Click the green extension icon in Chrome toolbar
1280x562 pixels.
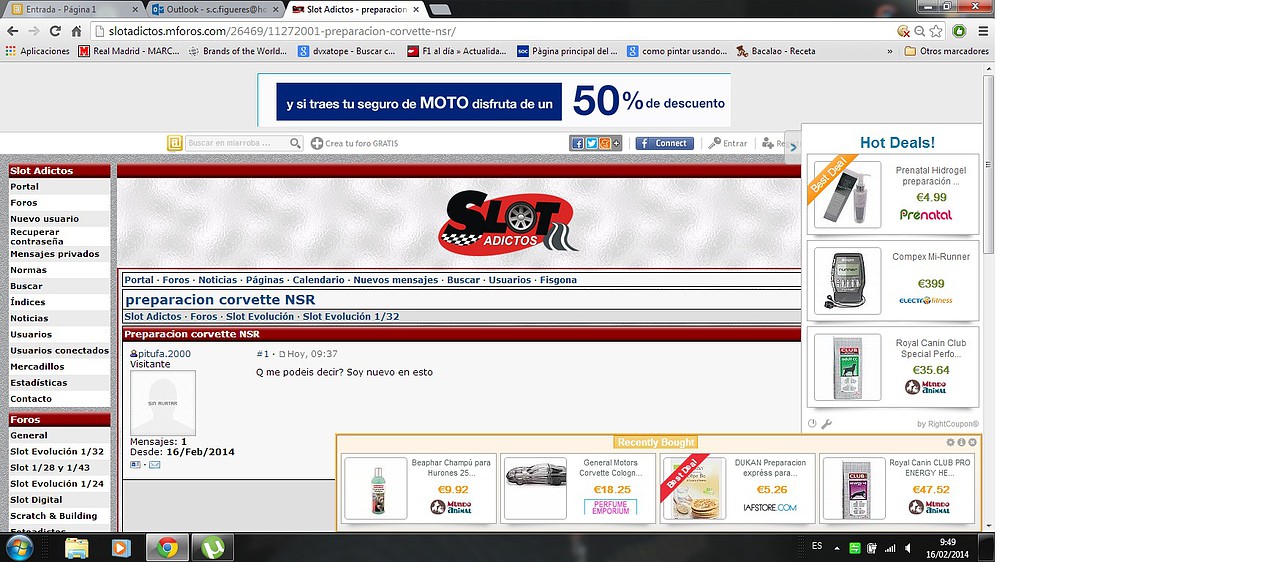[960, 31]
